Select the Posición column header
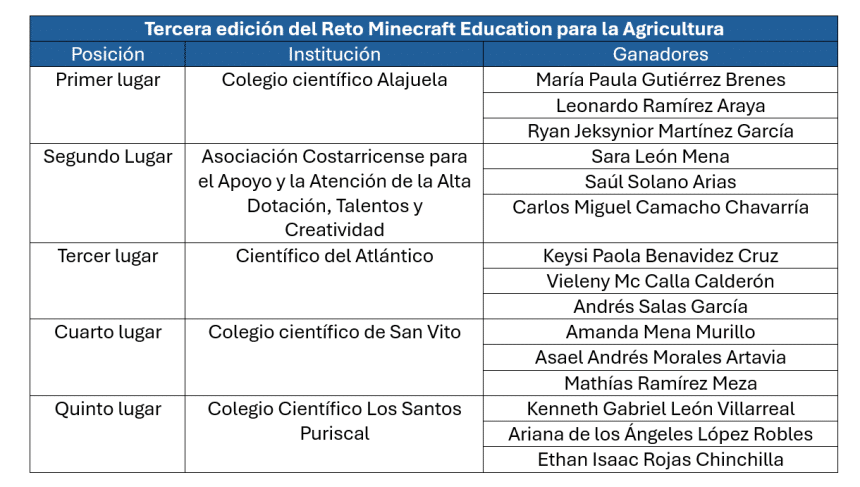The image size is (860, 487). (x=107, y=55)
